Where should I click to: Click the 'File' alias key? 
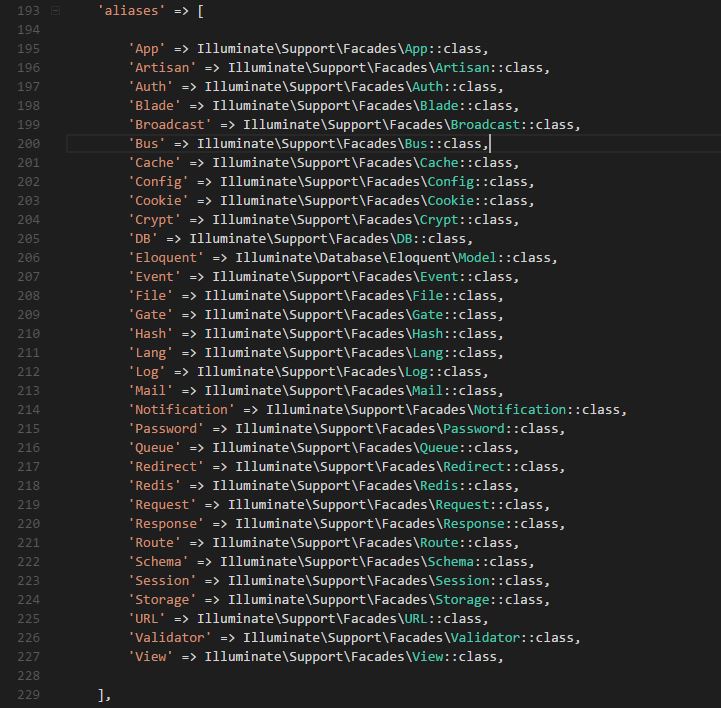pyautogui.click(x=151, y=296)
